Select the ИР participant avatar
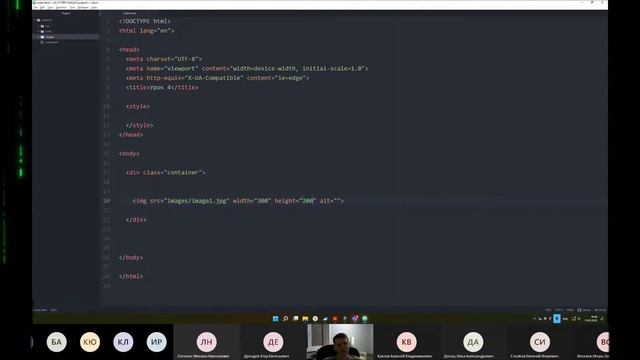This screenshot has width=640, height=360. click(x=157, y=342)
